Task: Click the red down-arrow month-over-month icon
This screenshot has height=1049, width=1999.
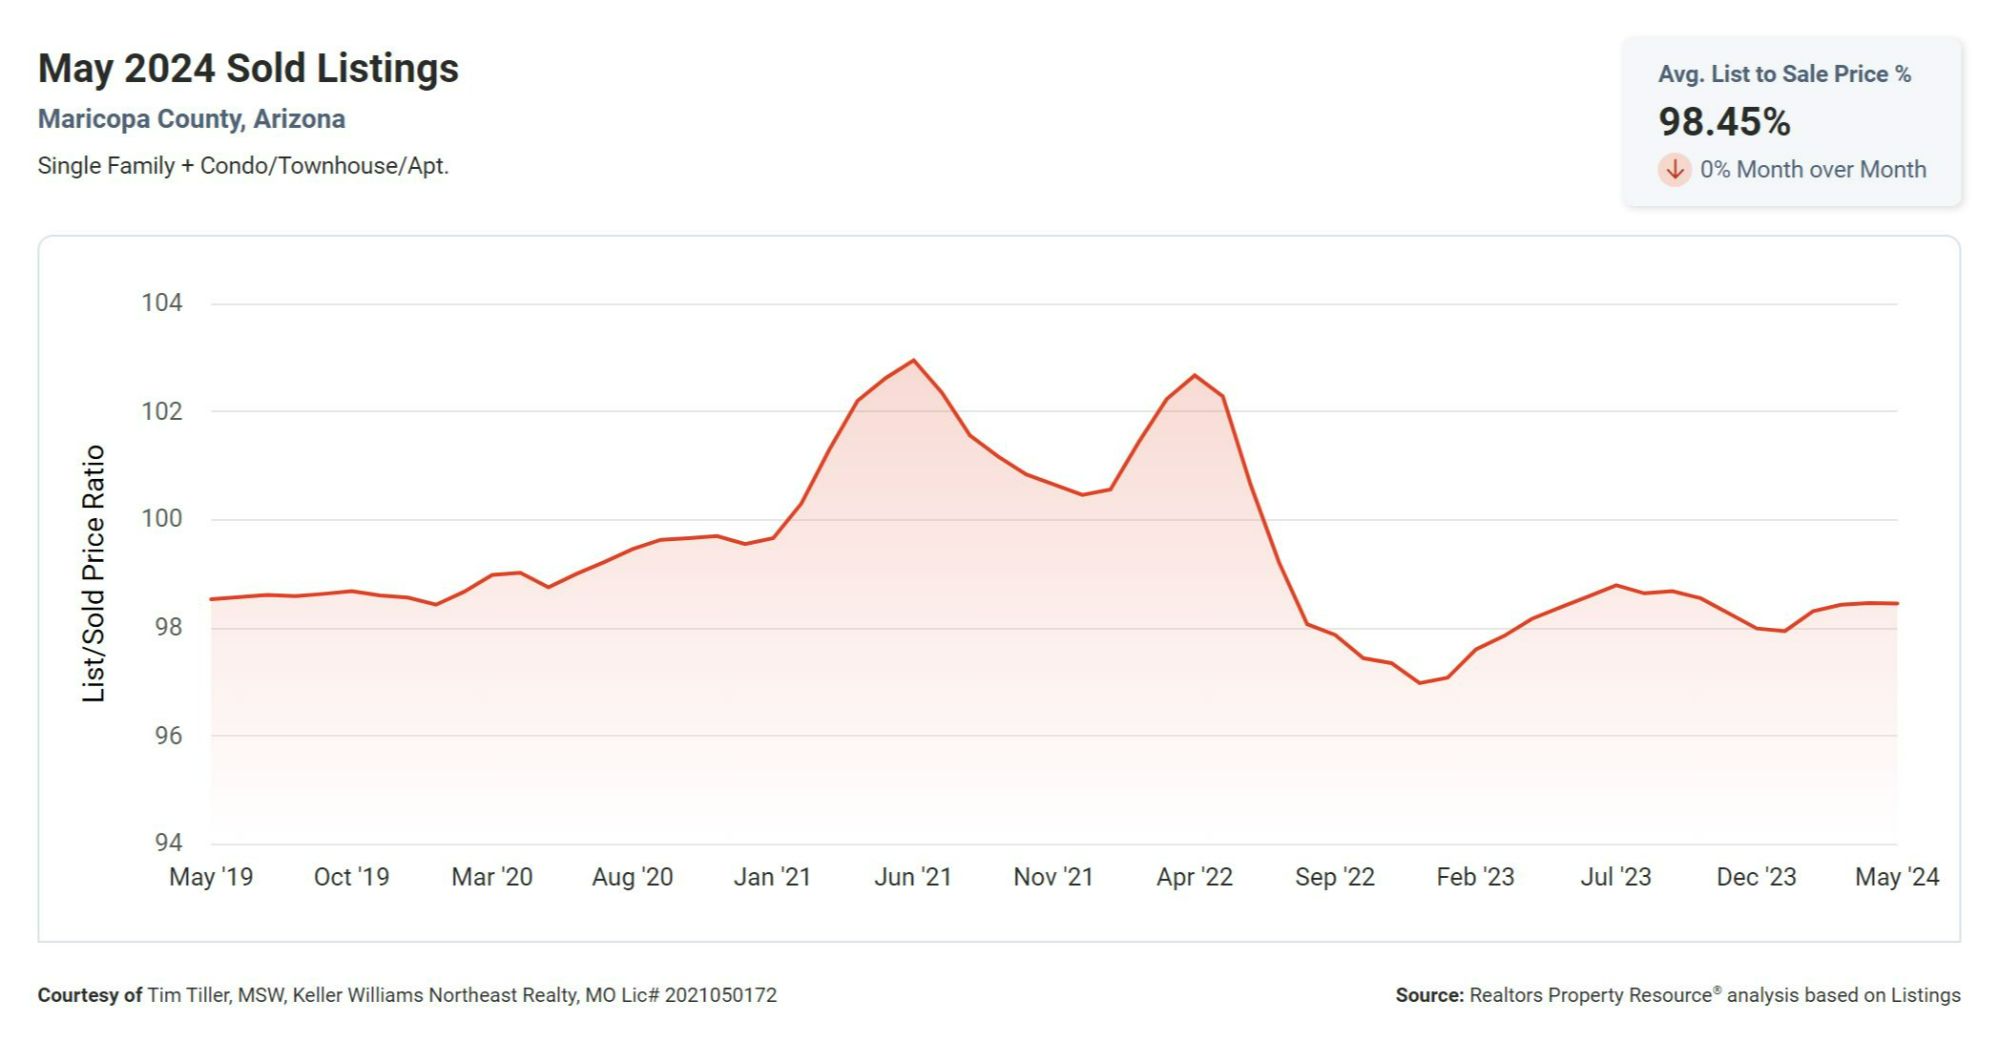Action: pyautogui.click(x=1674, y=169)
